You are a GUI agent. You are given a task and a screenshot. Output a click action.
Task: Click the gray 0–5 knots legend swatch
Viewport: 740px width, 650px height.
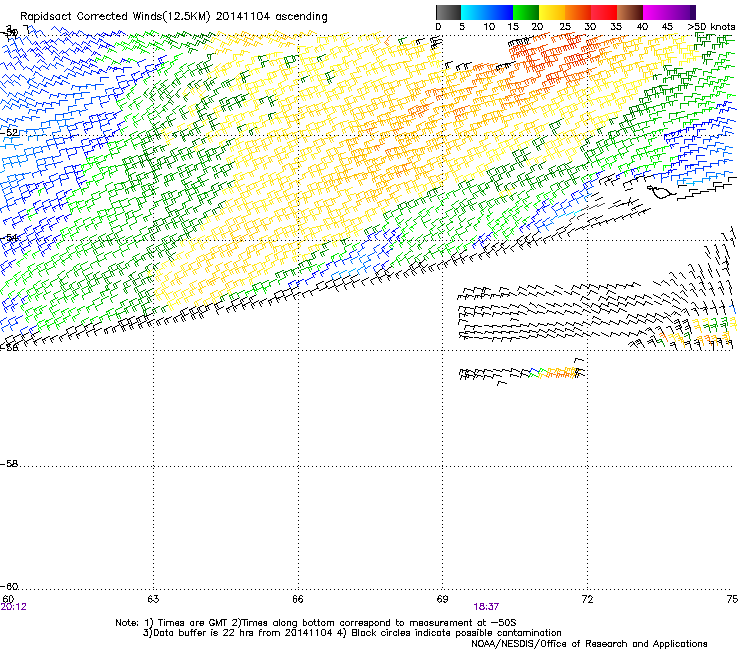pos(448,12)
